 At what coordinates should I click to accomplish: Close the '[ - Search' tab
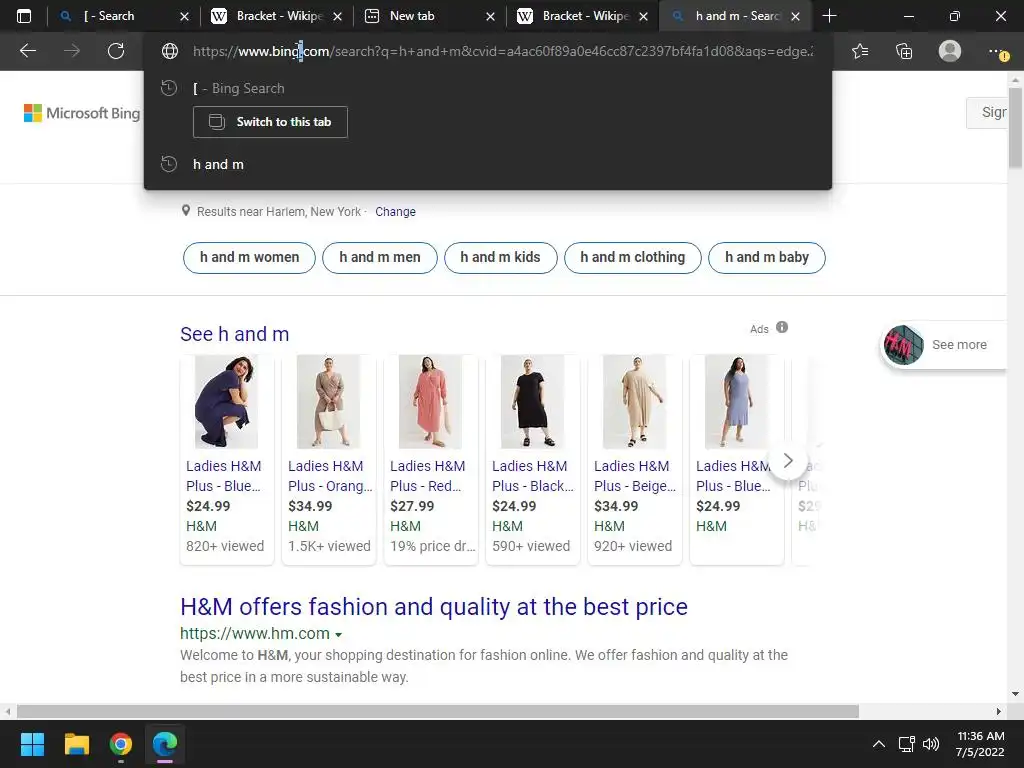point(184,16)
